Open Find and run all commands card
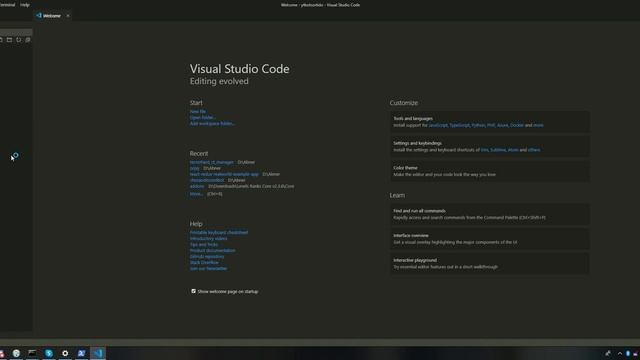Viewport: 640px width, 360px height. coord(489,214)
